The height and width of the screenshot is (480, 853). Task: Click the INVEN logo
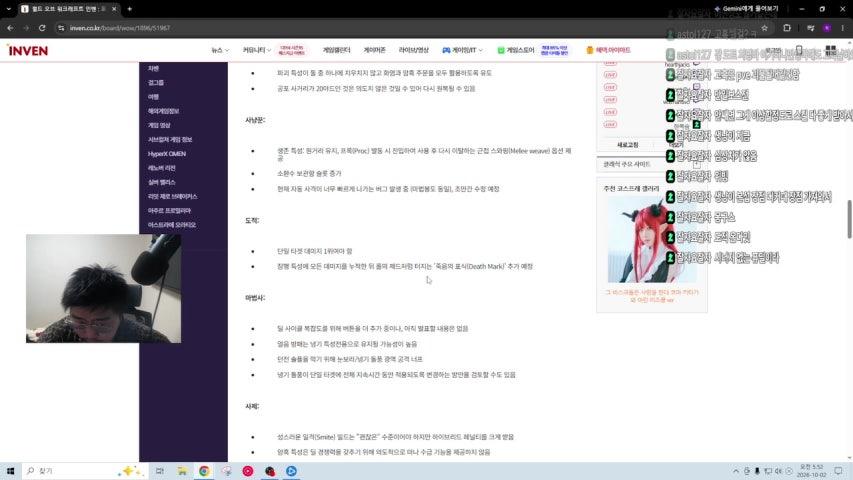point(28,51)
